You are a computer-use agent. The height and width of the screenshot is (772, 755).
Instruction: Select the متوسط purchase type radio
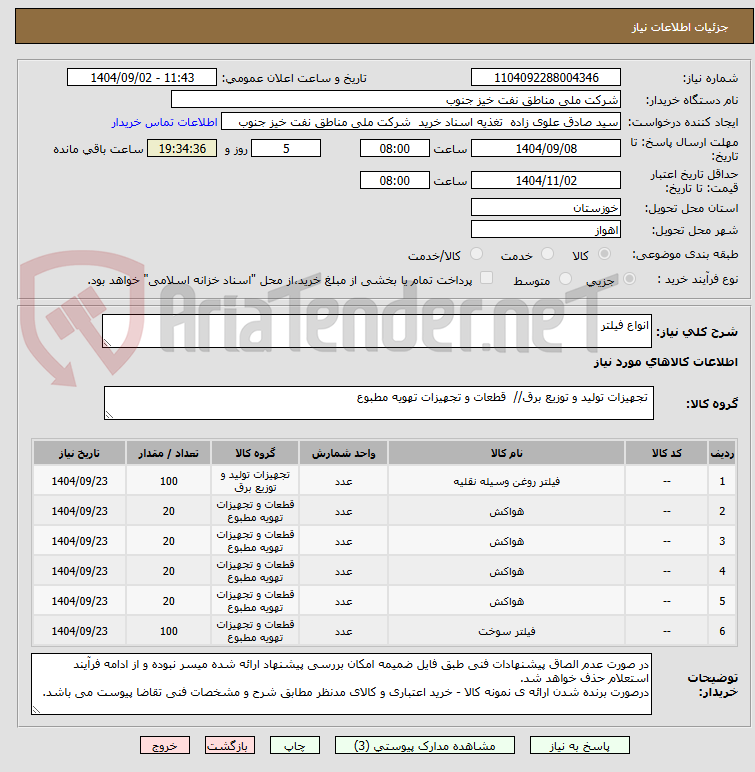565,279
